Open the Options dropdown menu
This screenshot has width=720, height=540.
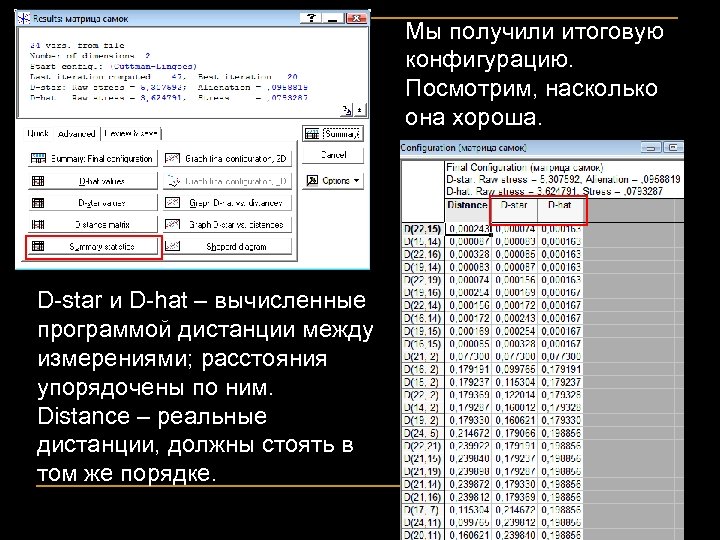(333, 180)
